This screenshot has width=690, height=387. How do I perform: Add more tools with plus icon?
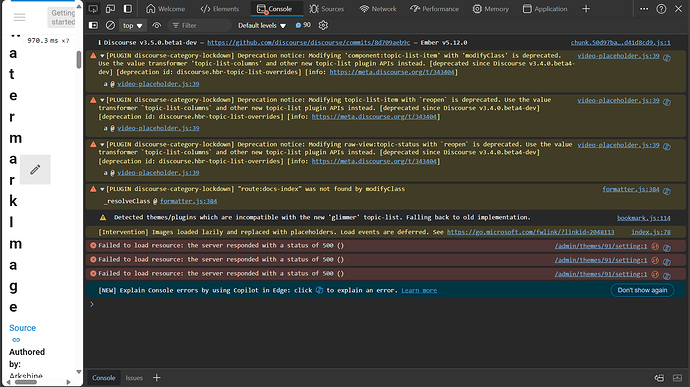[586, 9]
